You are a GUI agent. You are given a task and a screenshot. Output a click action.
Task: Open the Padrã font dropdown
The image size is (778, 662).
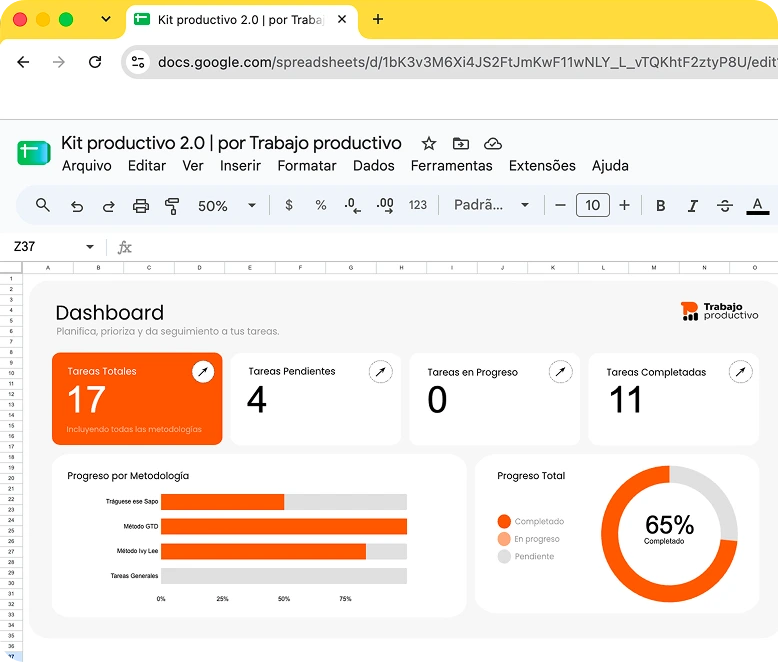(x=491, y=205)
